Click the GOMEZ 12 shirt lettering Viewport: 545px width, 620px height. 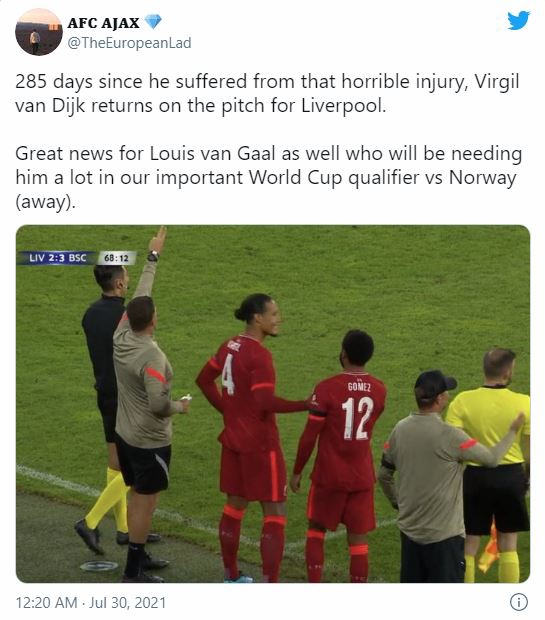(x=358, y=411)
